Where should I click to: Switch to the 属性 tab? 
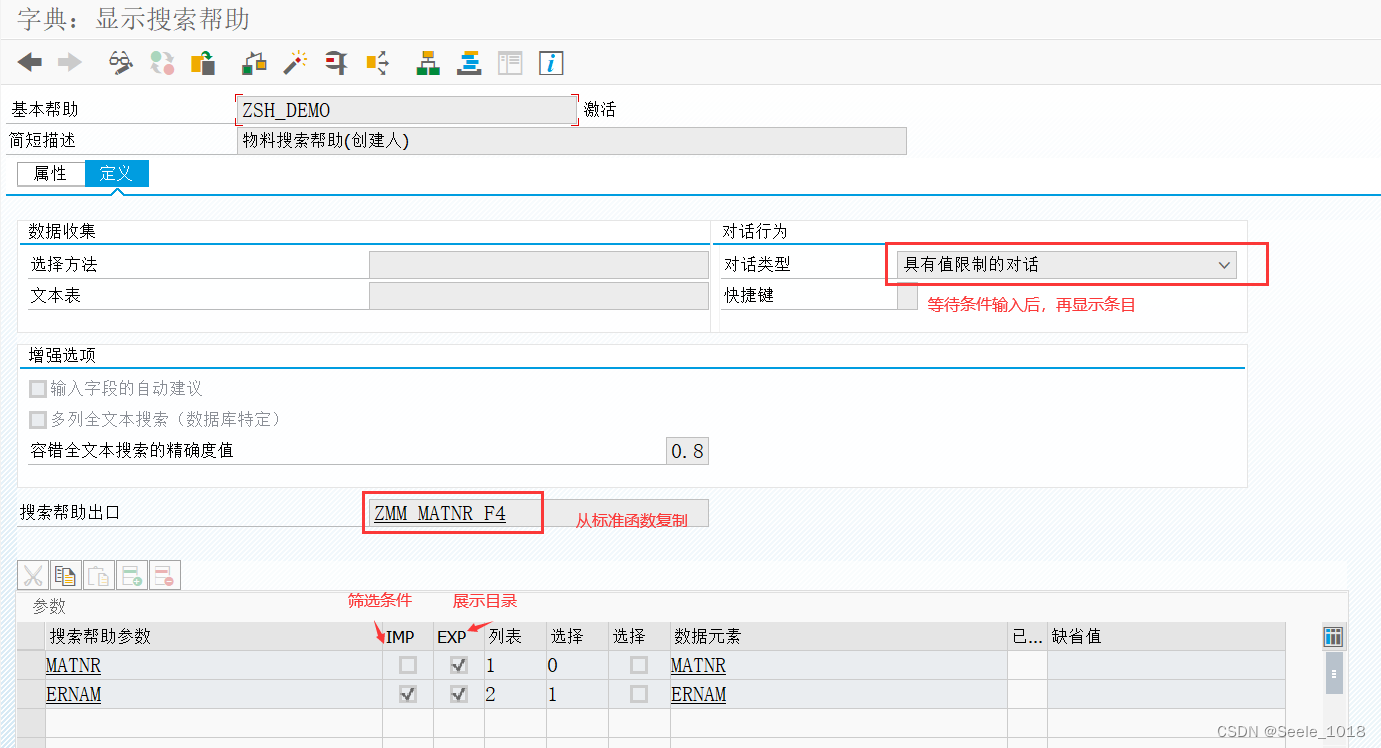50,173
